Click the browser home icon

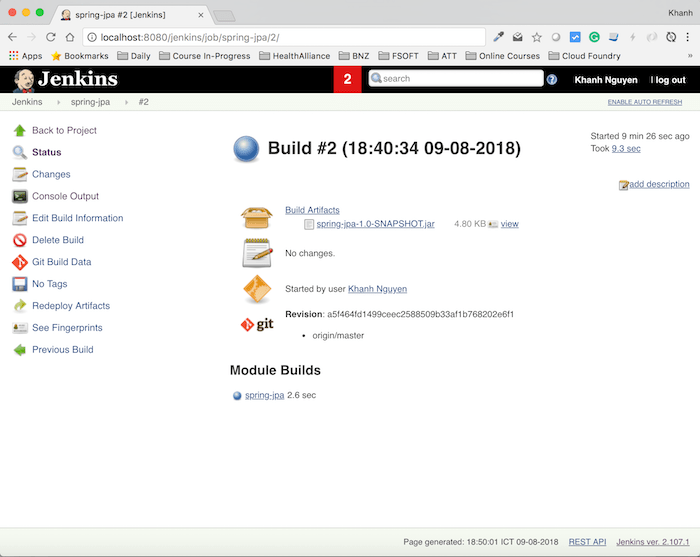tap(70, 37)
